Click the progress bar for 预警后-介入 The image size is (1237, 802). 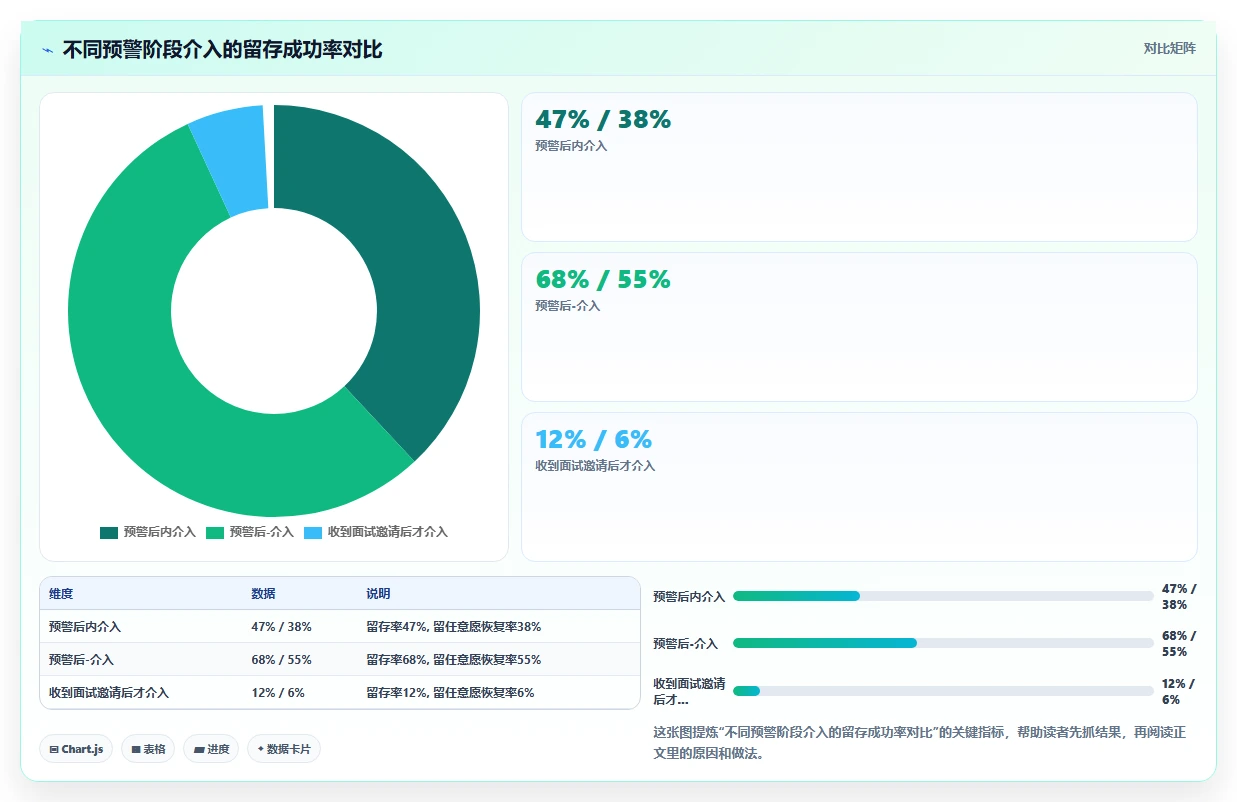pos(943,643)
